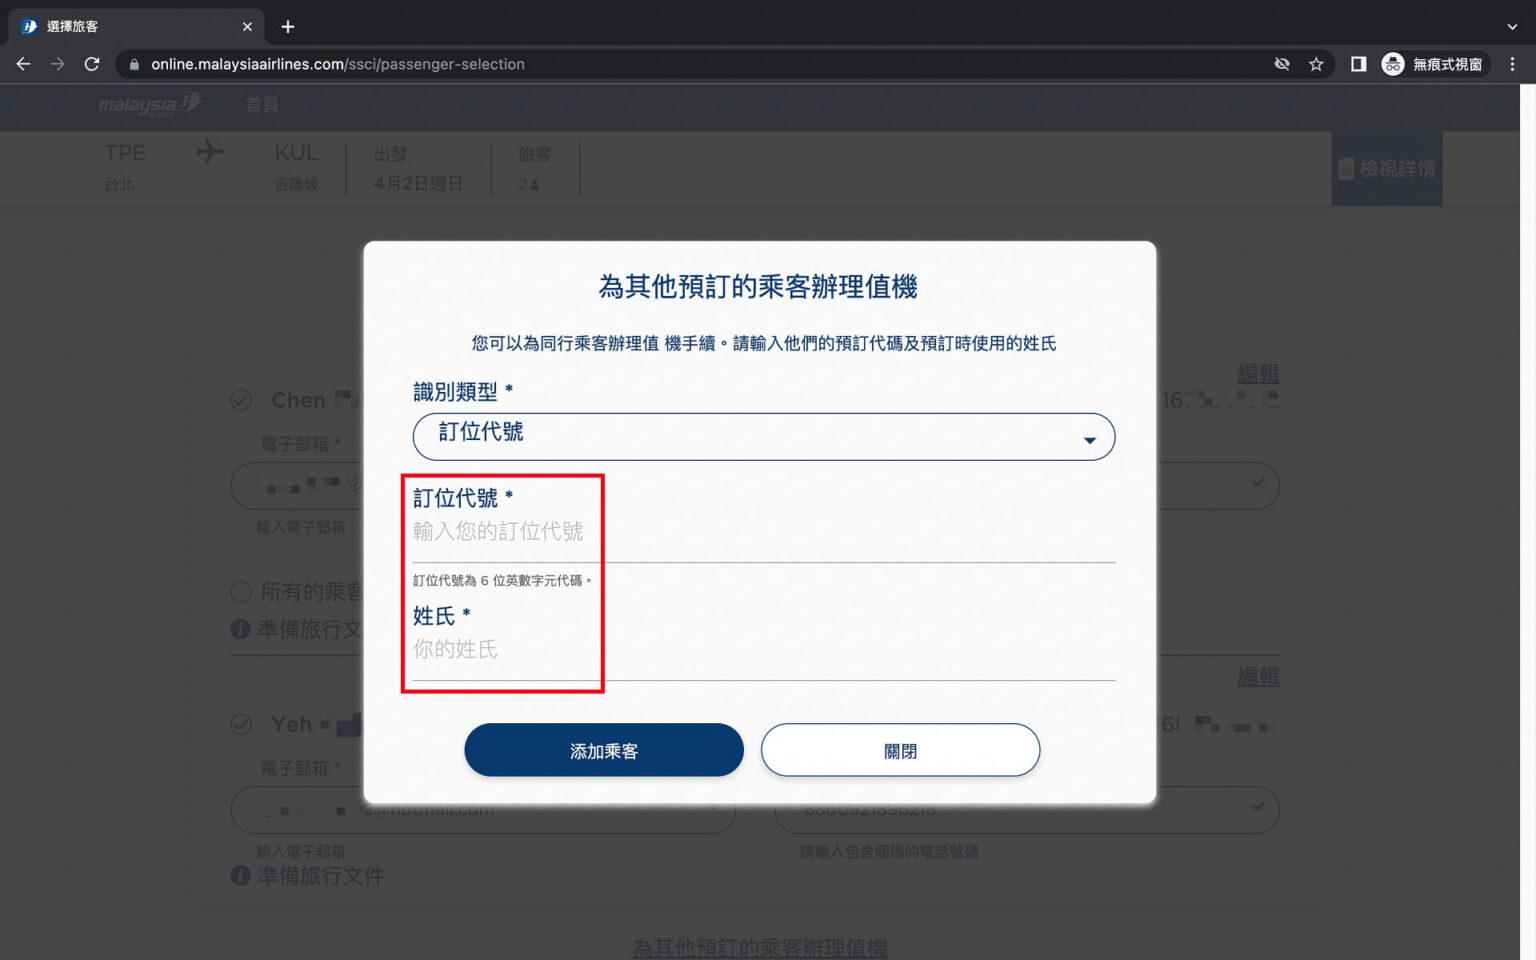Click the airplane icon between TPE and KUL

point(209,152)
